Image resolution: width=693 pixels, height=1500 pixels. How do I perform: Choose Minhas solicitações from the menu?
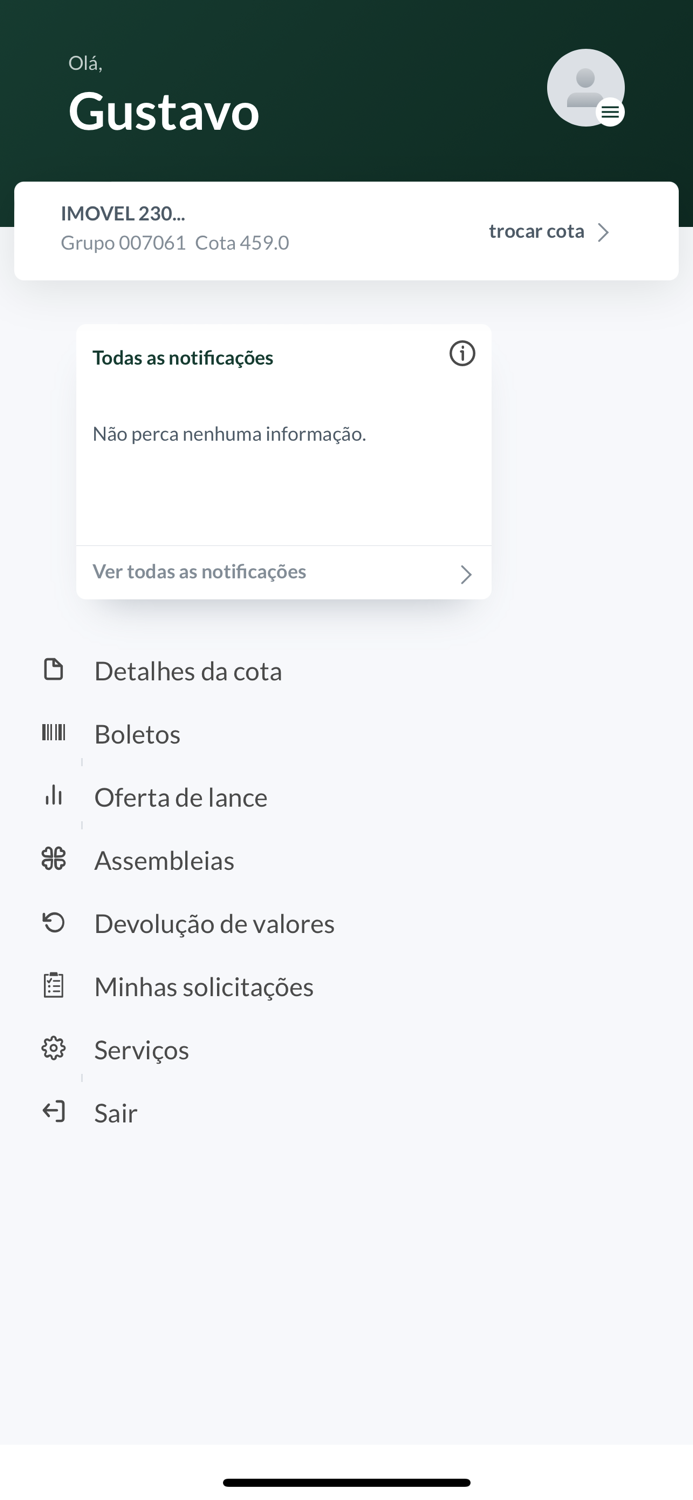tap(204, 985)
